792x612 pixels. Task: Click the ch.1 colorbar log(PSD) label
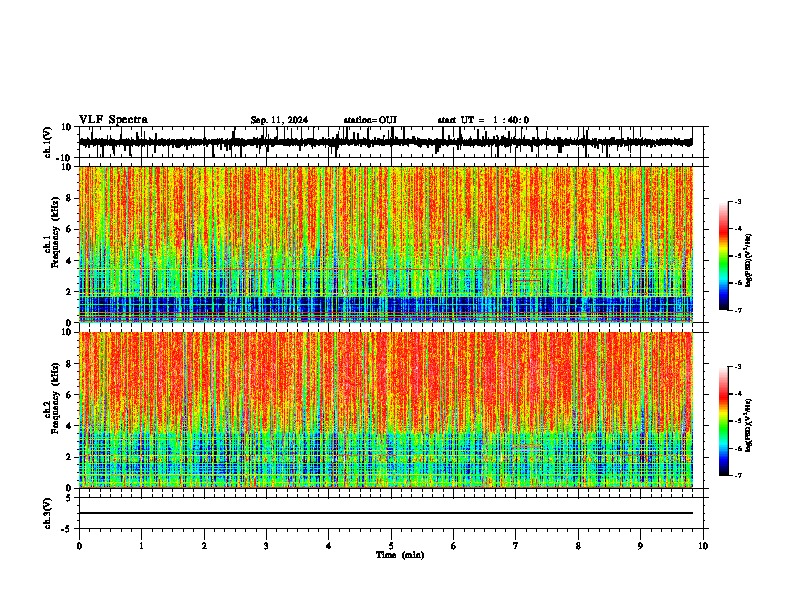tap(748, 260)
